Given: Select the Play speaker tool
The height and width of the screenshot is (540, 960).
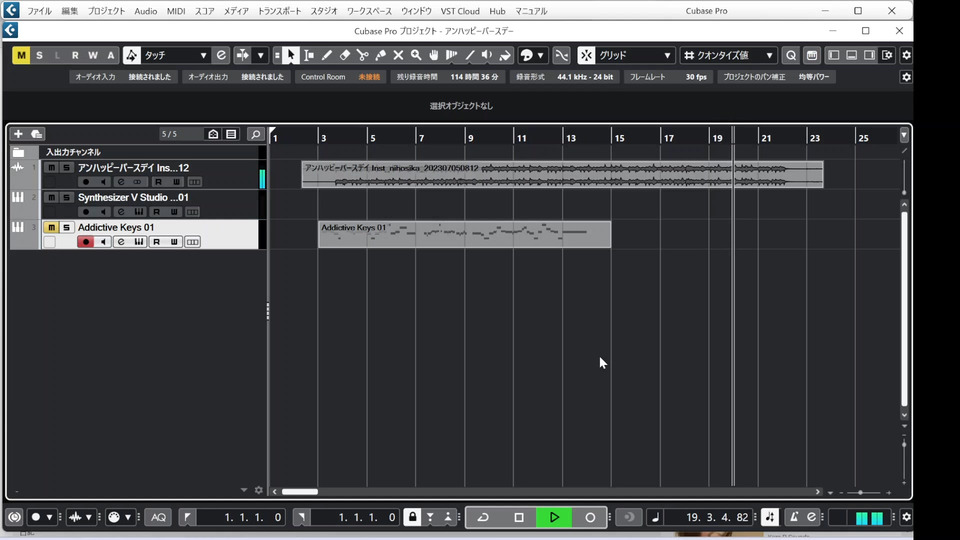Looking at the screenshot, I should click(487, 55).
